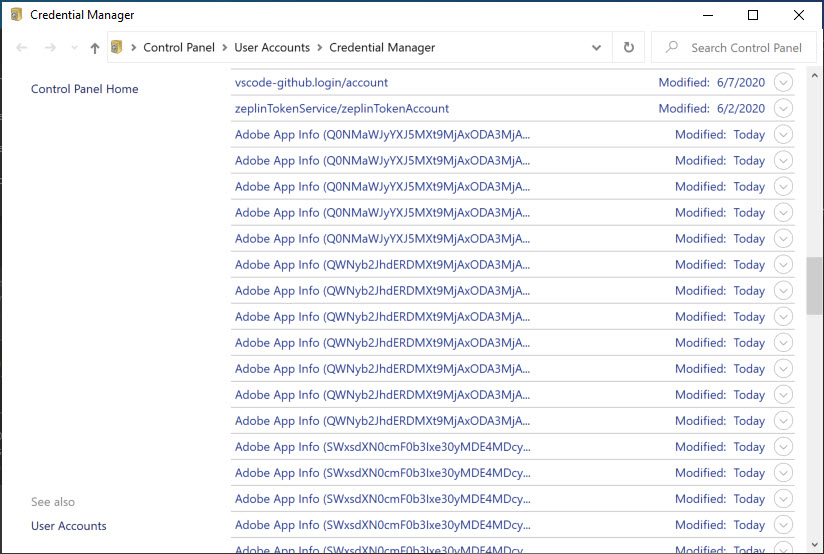
Task: Expand details for vscode-github.login/account entry
Action: tap(783, 83)
